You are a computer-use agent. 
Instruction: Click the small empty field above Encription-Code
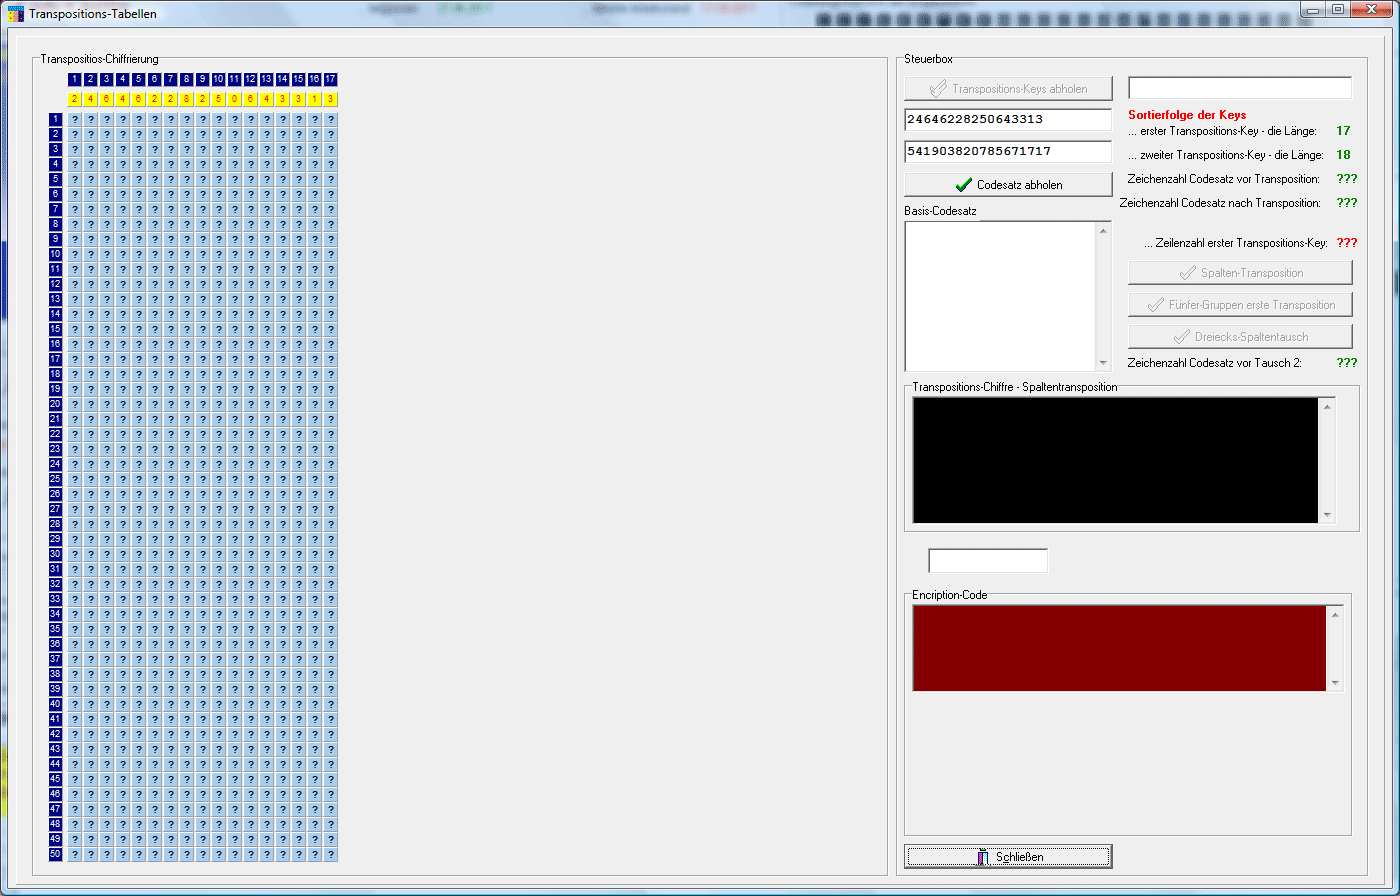click(x=988, y=561)
